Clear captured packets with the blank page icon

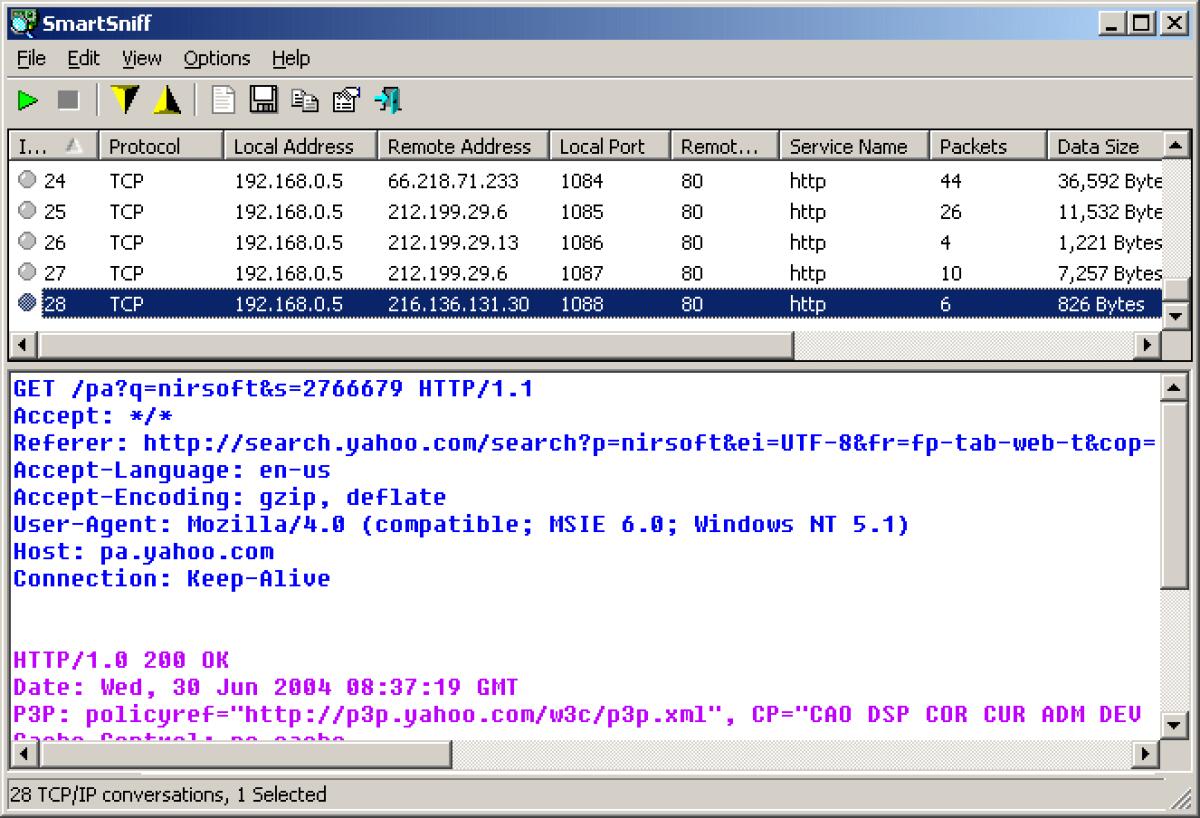click(x=224, y=100)
